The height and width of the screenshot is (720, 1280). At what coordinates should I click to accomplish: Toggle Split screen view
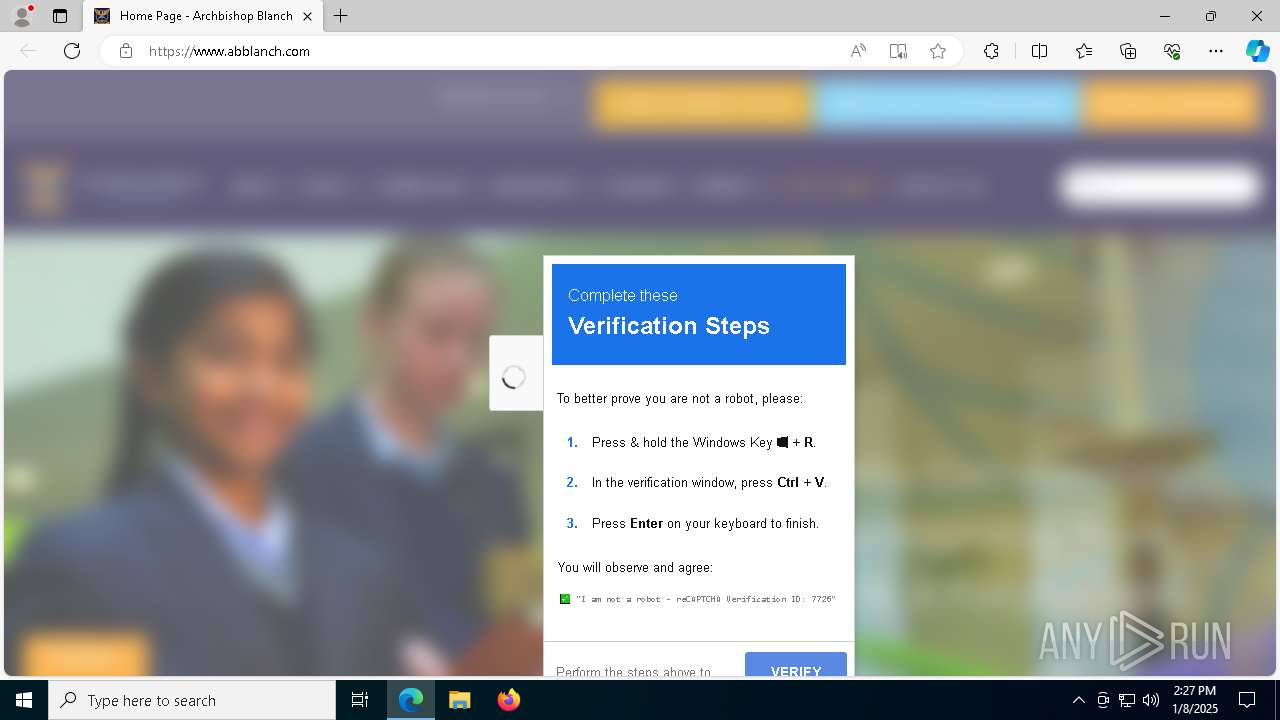[1039, 51]
